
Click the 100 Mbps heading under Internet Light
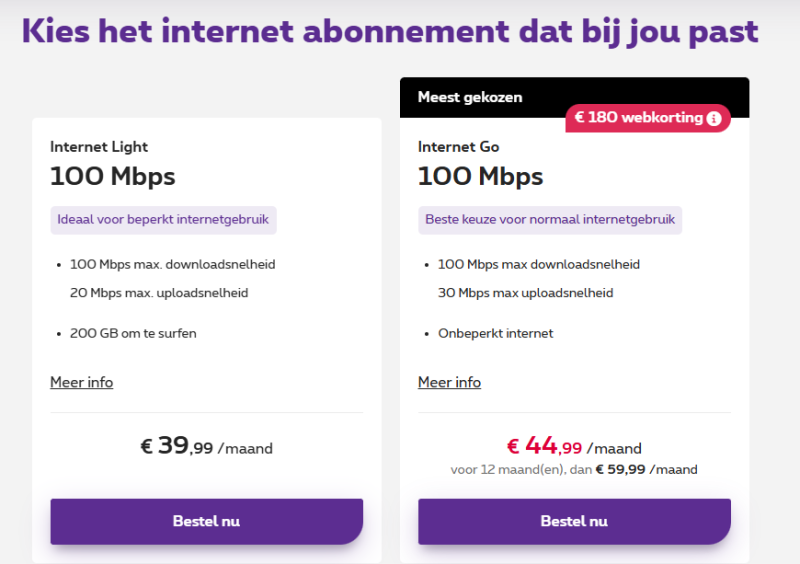point(112,177)
